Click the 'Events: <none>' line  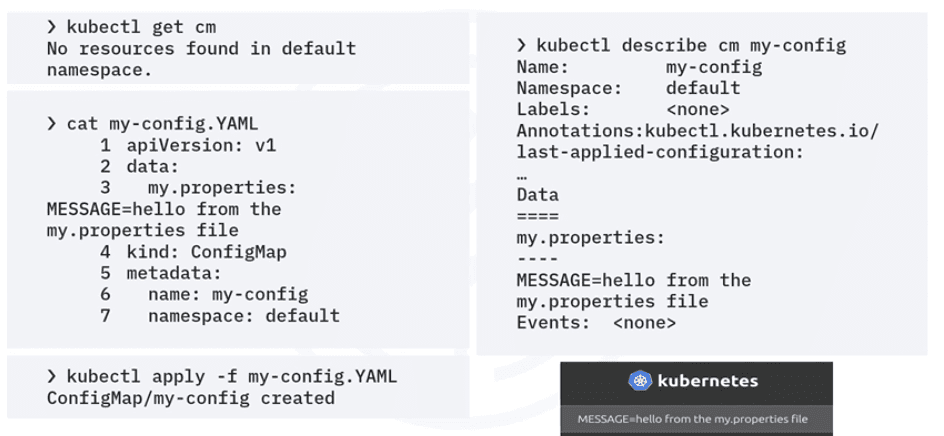click(596, 323)
